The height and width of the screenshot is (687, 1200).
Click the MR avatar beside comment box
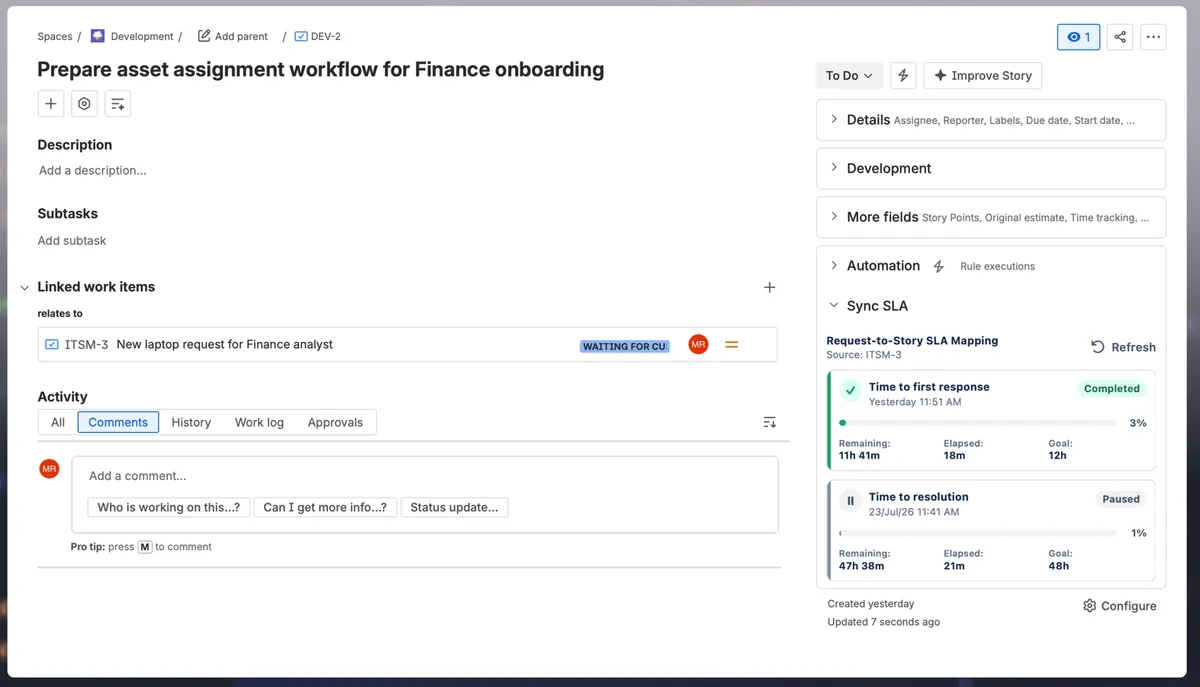[49, 468]
